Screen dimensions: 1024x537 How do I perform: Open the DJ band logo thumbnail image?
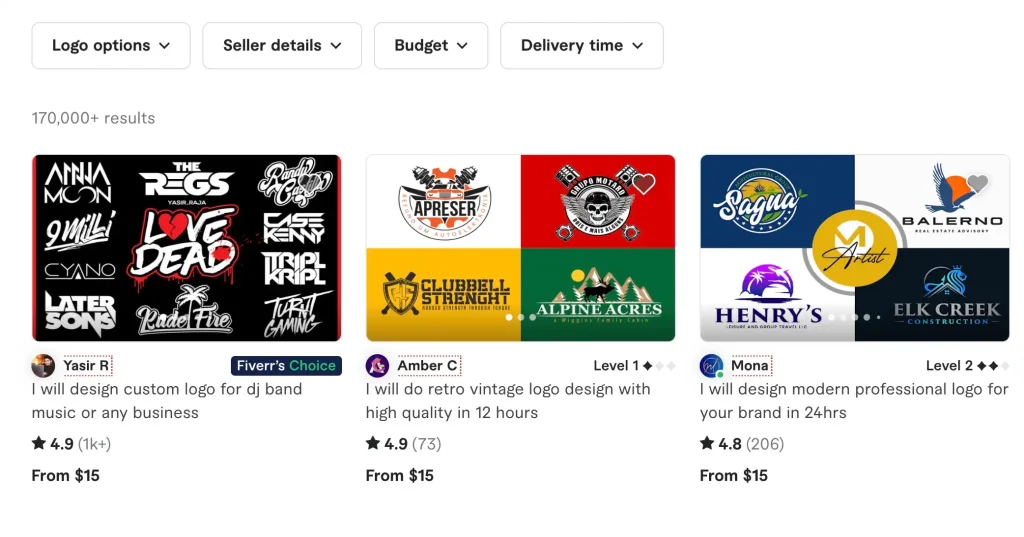186,248
